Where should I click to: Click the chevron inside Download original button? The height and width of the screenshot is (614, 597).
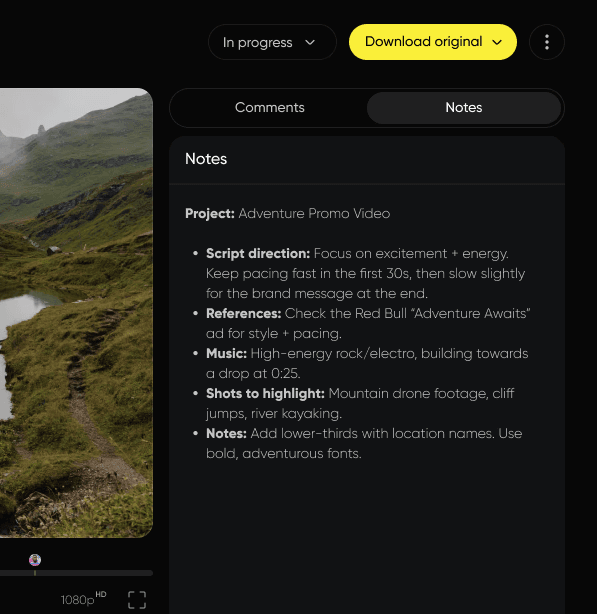pyautogui.click(x=497, y=42)
